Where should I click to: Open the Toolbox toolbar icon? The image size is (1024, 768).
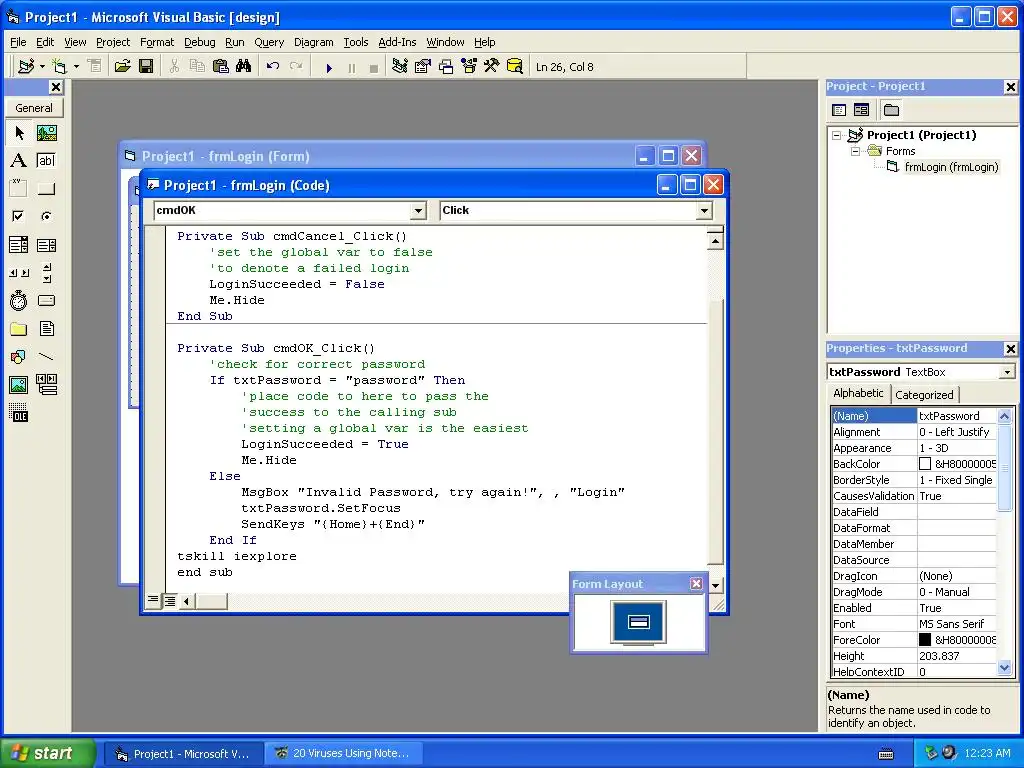(x=492, y=67)
